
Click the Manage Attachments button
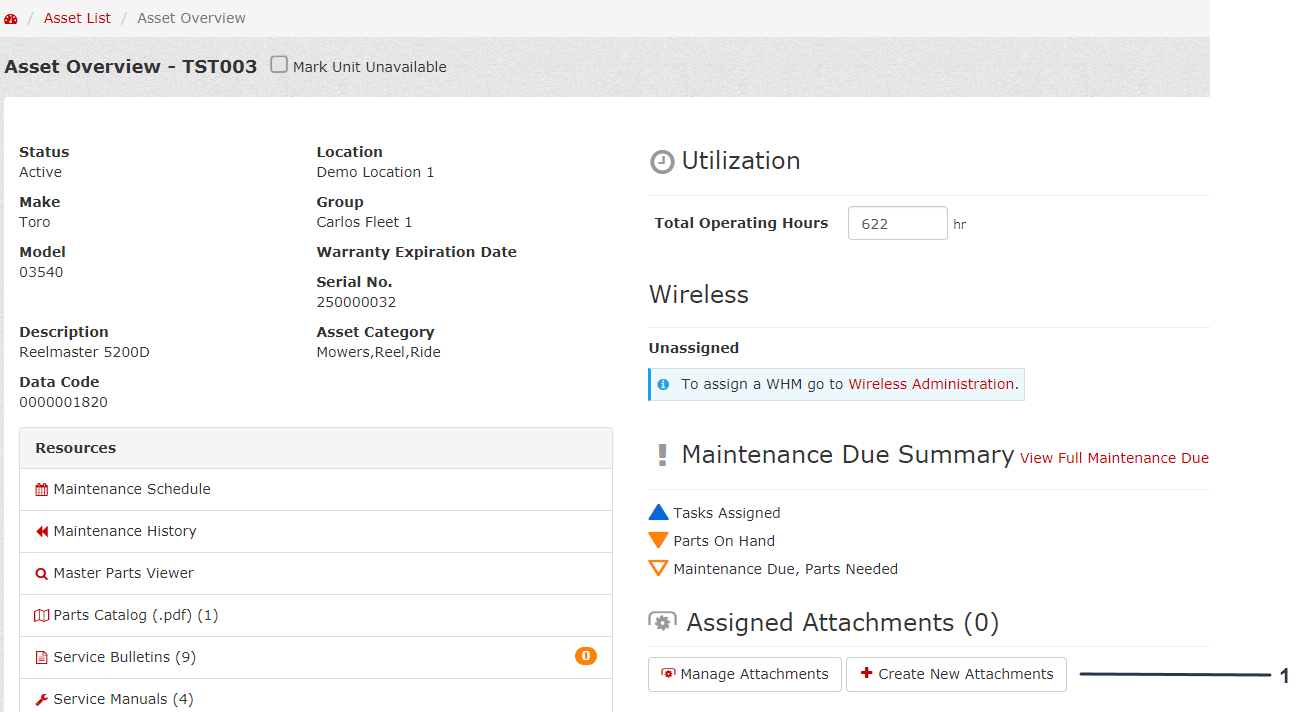tap(744, 674)
